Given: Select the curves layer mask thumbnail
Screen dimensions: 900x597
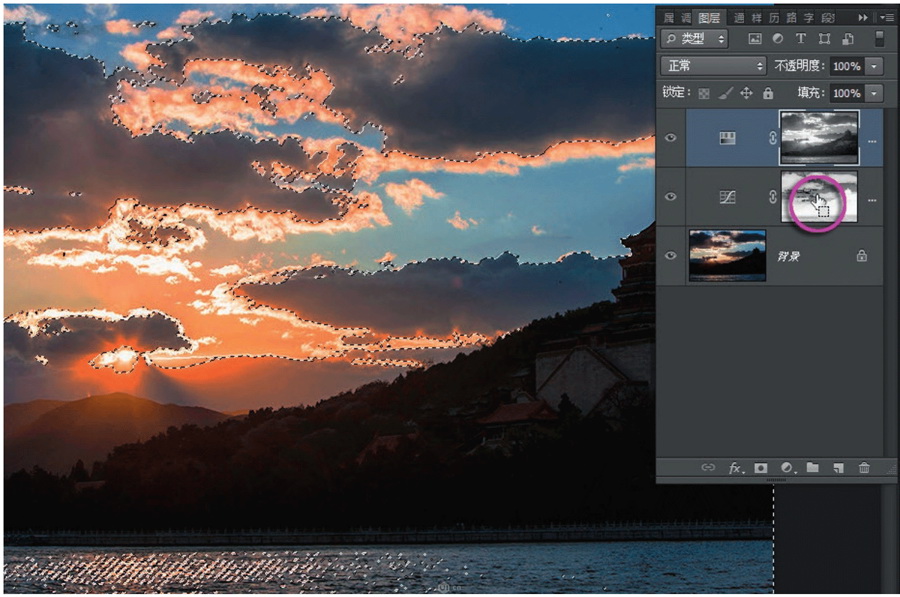Looking at the screenshot, I should [819, 197].
